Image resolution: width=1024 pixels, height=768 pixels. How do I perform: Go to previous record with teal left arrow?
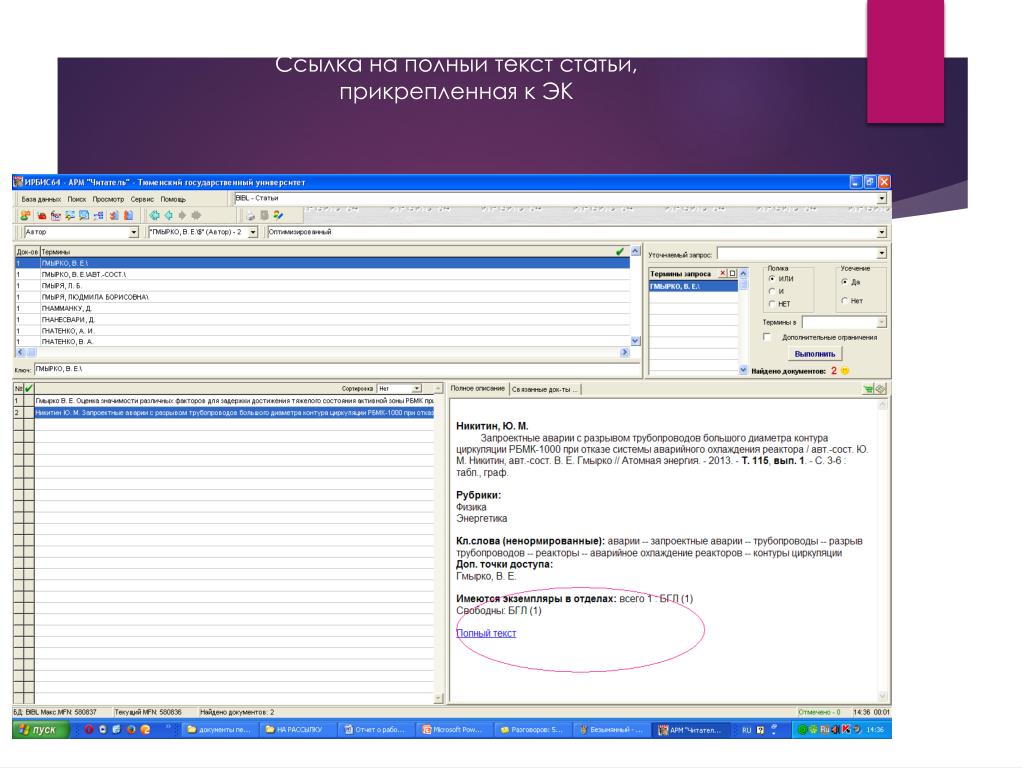click(x=168, y=215)
